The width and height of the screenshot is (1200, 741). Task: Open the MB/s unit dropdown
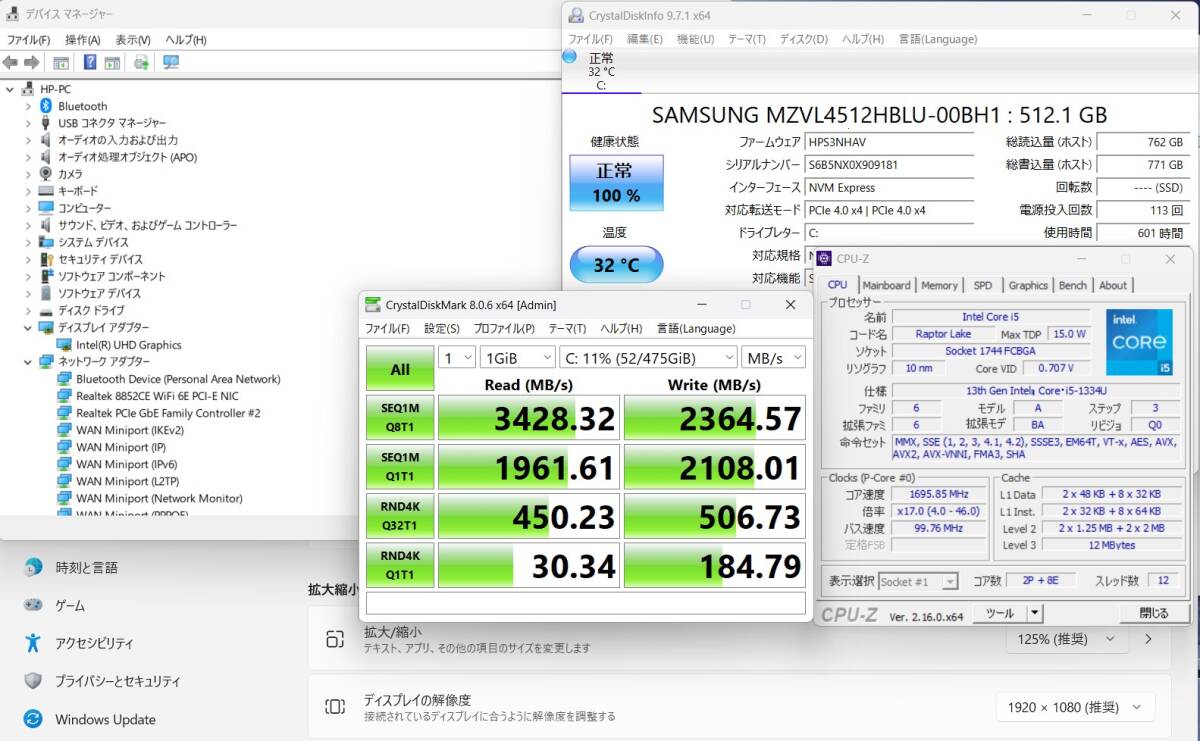pyautogui.click(x=773, y=357)
